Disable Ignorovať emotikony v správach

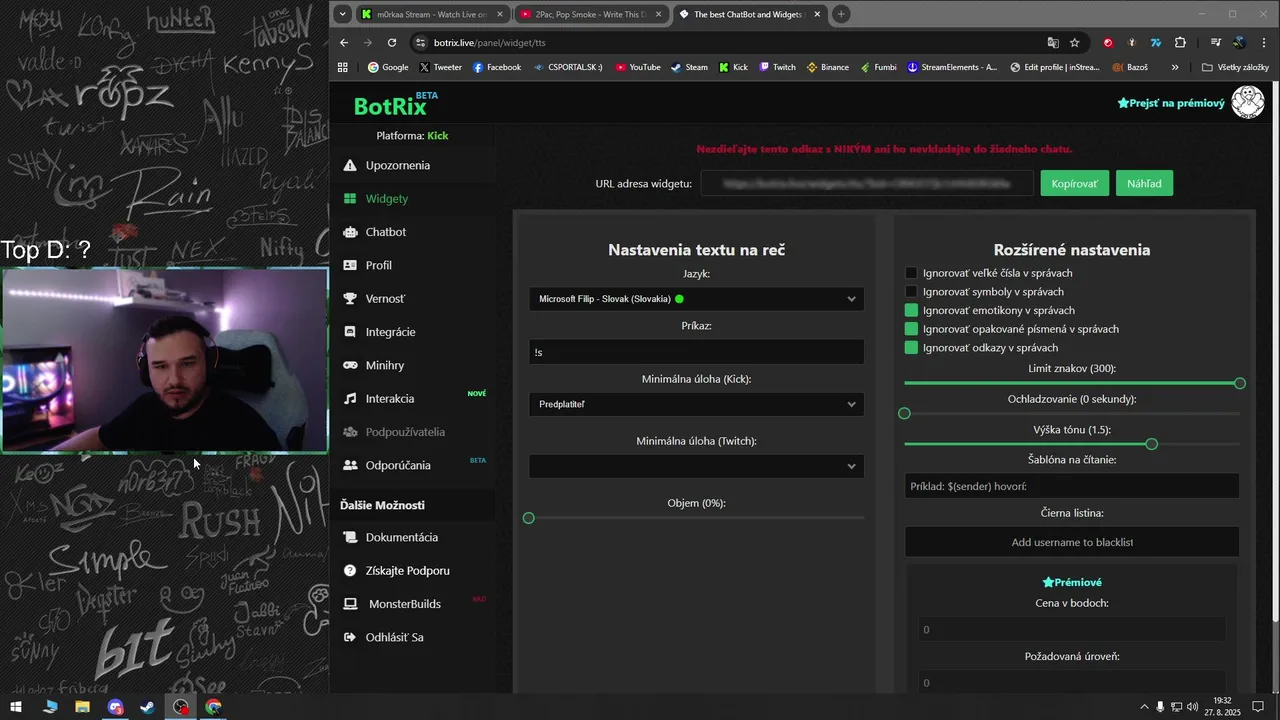(x=911, y=310)
